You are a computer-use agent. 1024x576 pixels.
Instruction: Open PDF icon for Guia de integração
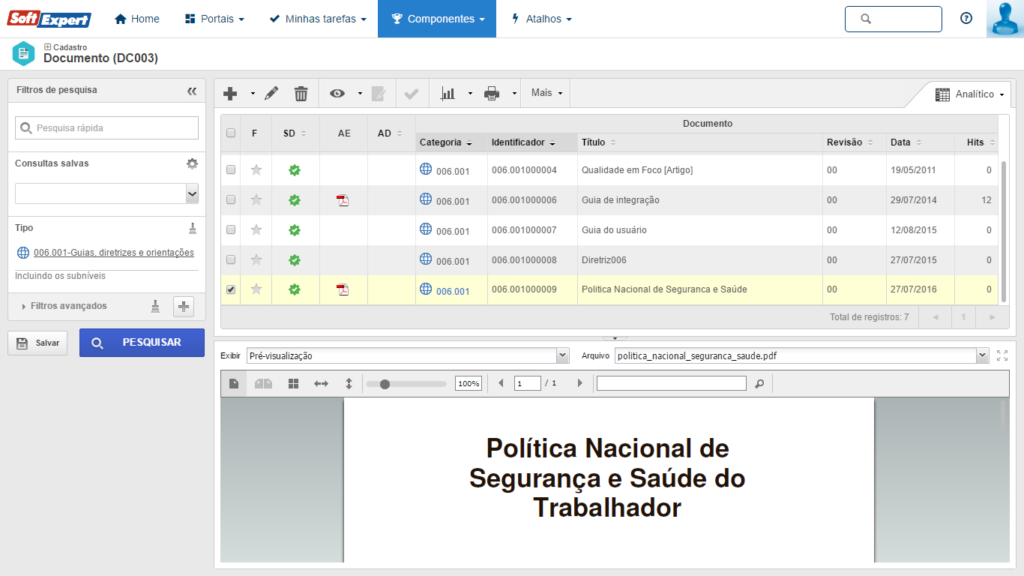(343, 200)
